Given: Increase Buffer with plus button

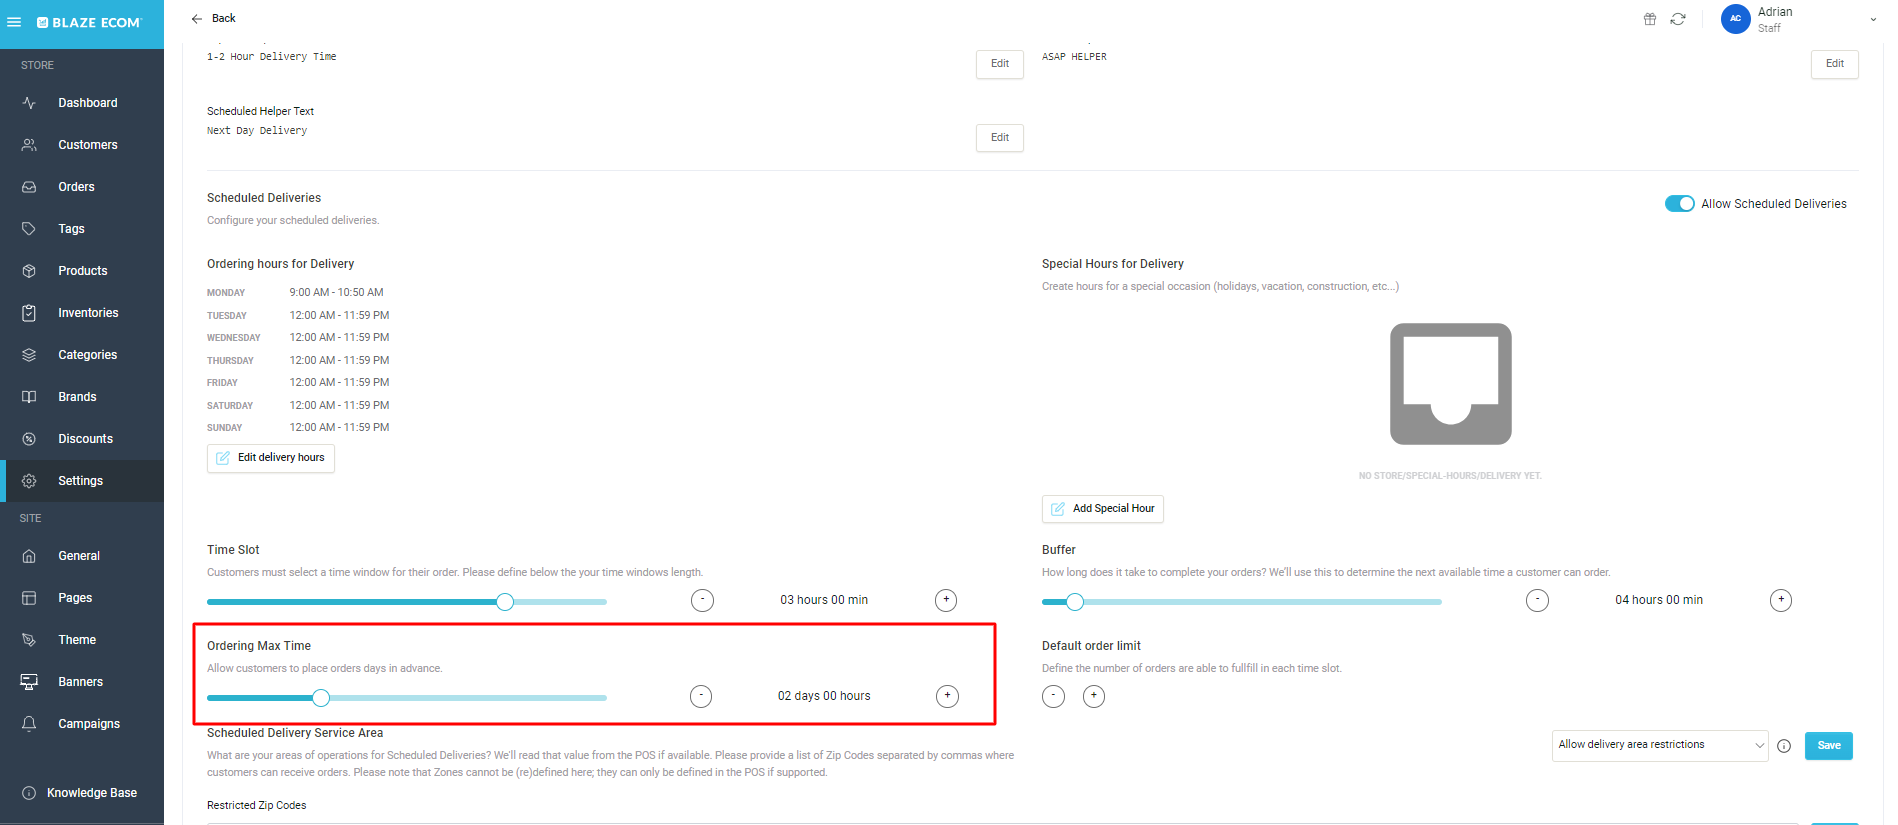Looking at the screenshot, I should pyautogui.click(x=1781, y=600).
